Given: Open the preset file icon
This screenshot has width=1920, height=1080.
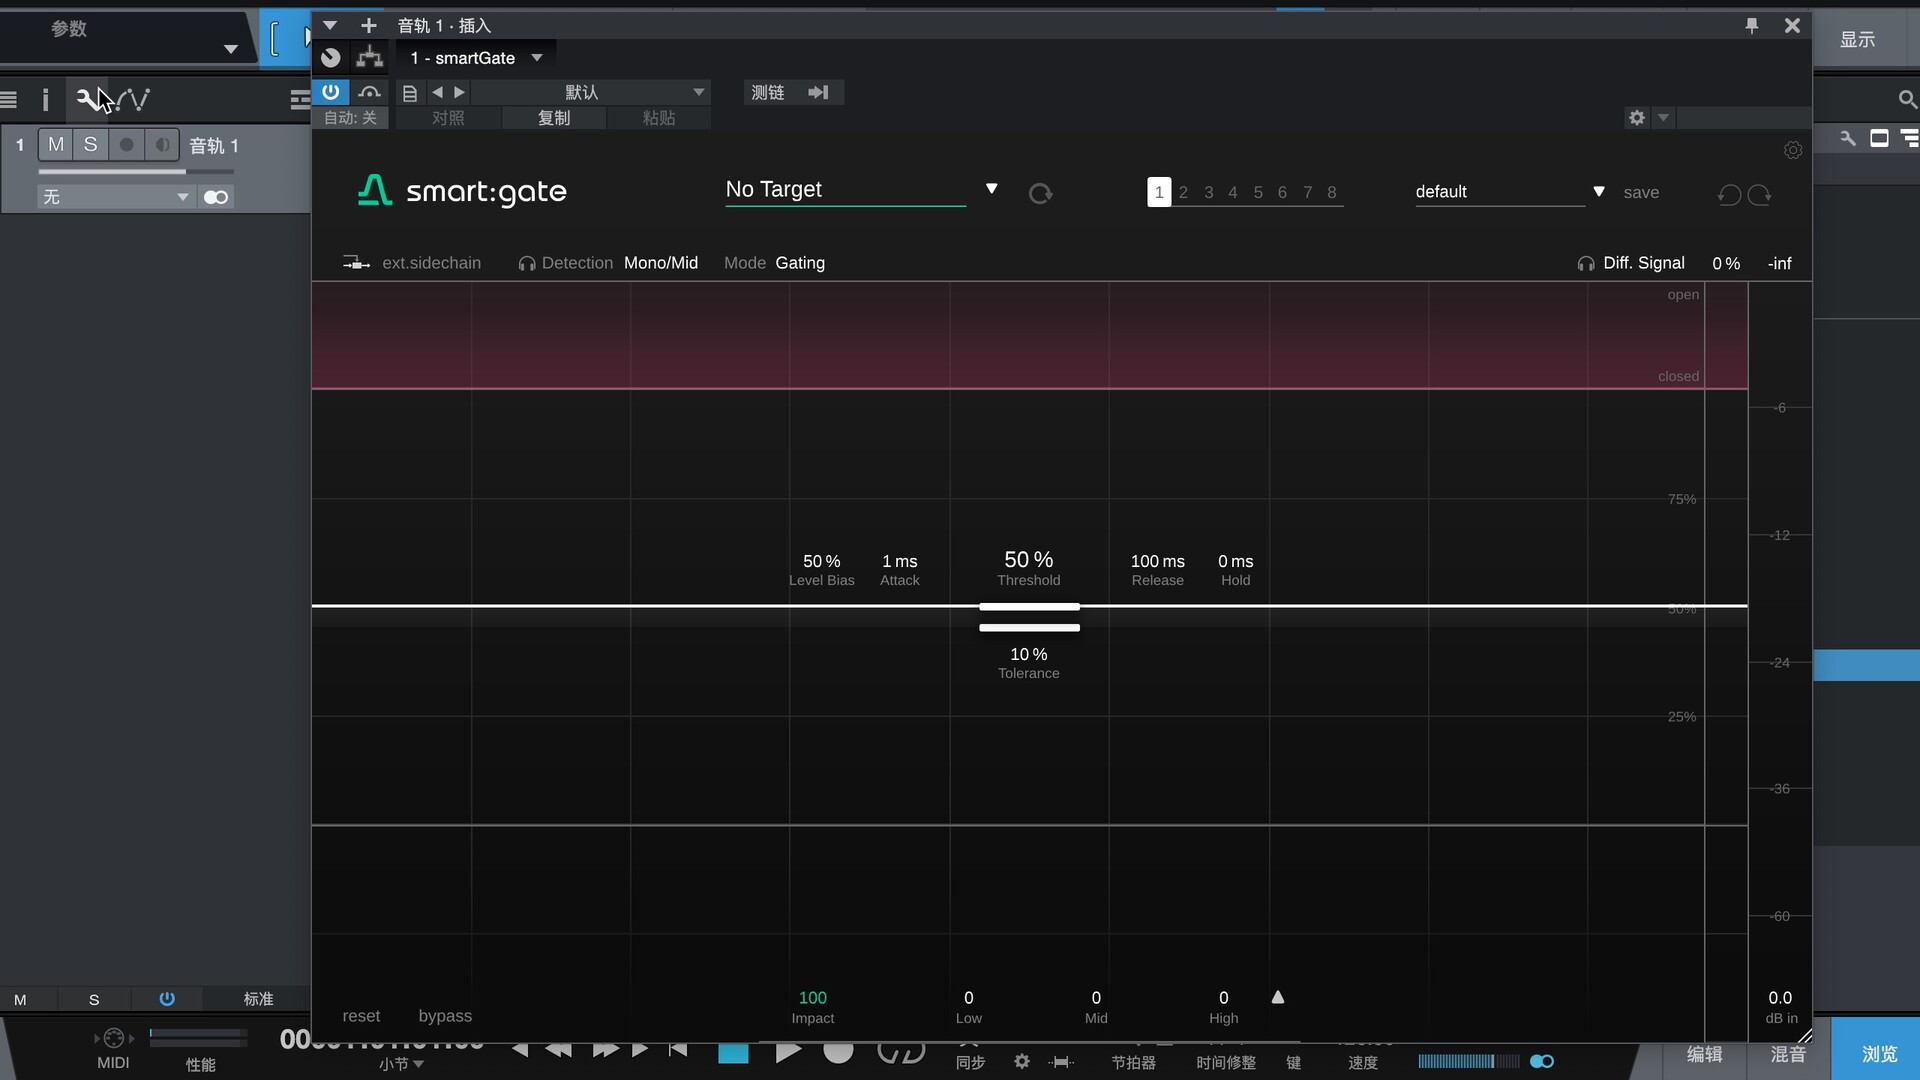Looking at the screenshot, I should pos(409,93).
